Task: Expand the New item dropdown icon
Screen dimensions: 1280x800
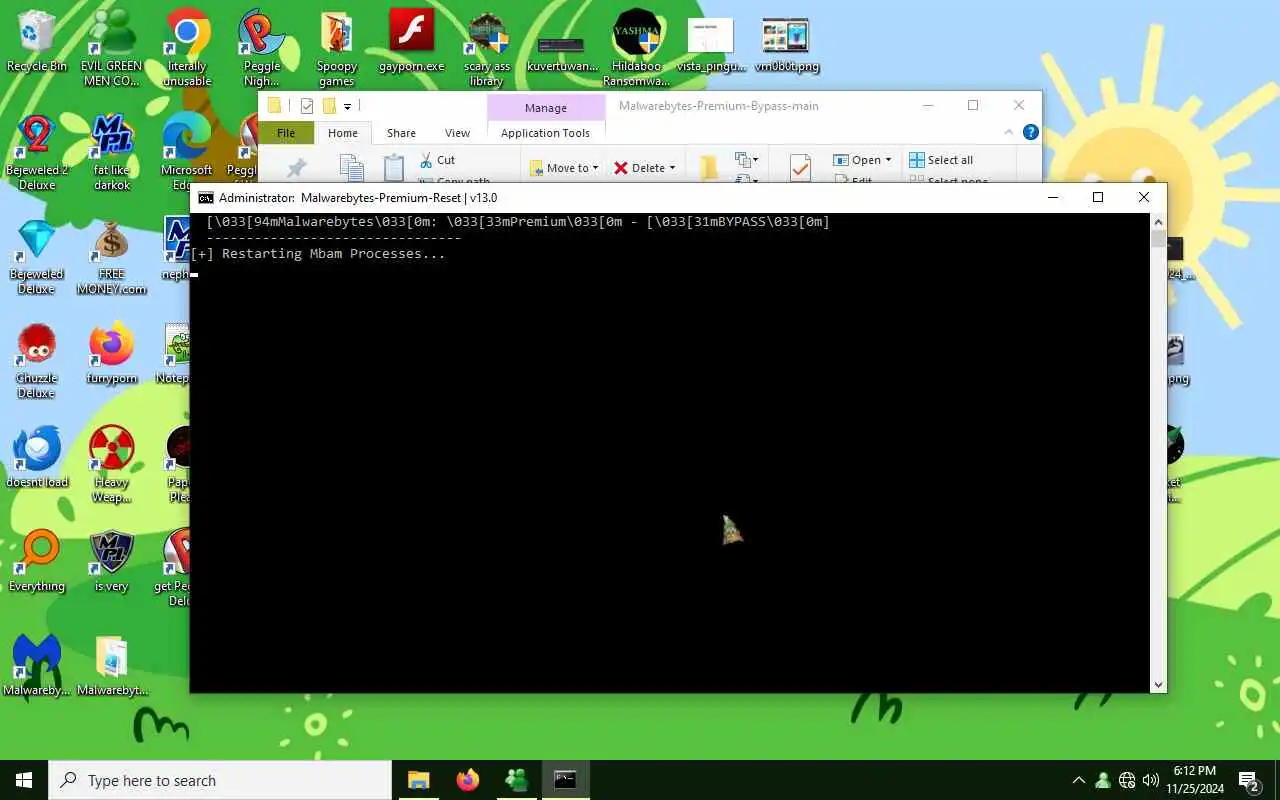Action: click(745, 160)
